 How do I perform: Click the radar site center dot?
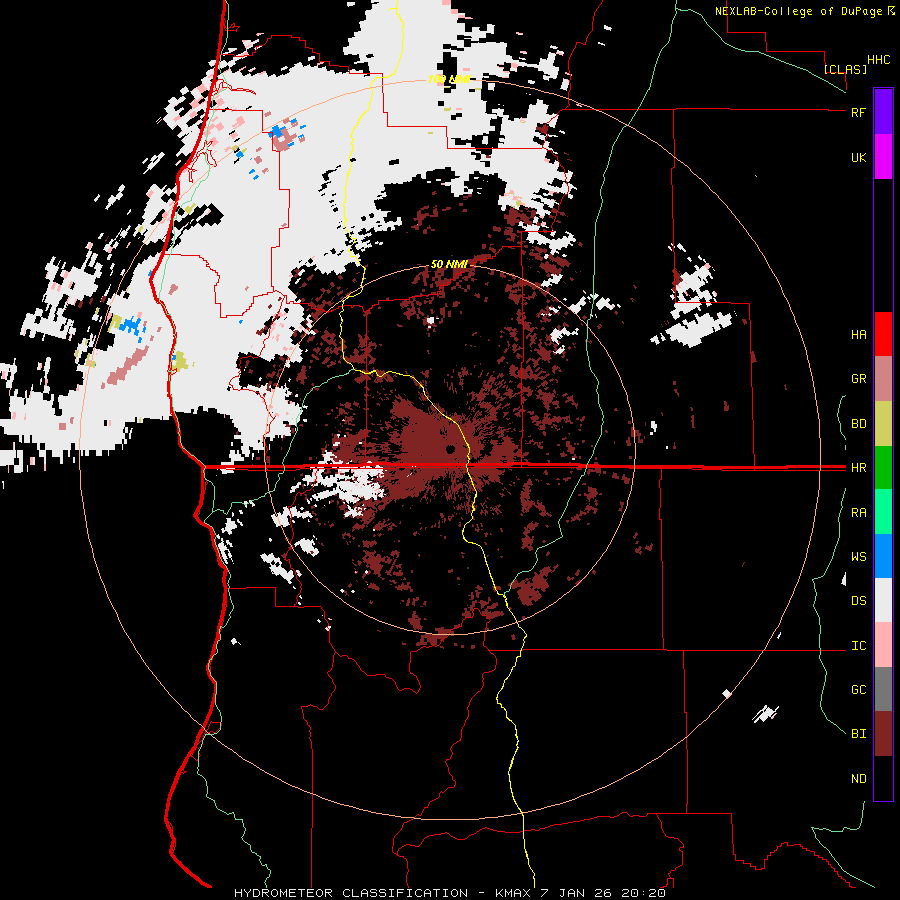451,449
